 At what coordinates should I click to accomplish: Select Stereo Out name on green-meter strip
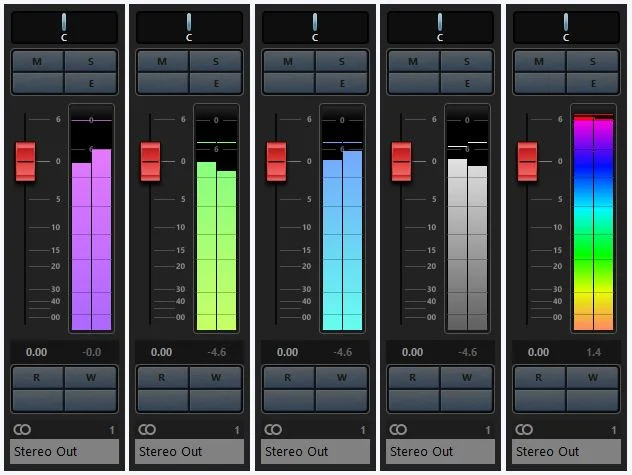point(189,451)
